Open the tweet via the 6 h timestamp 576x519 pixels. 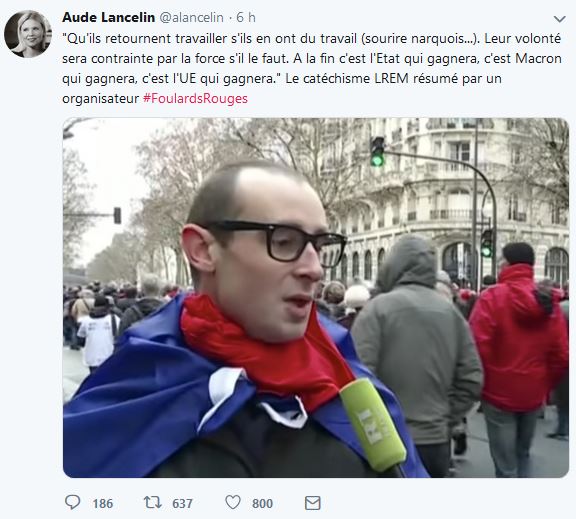point(246,17)
